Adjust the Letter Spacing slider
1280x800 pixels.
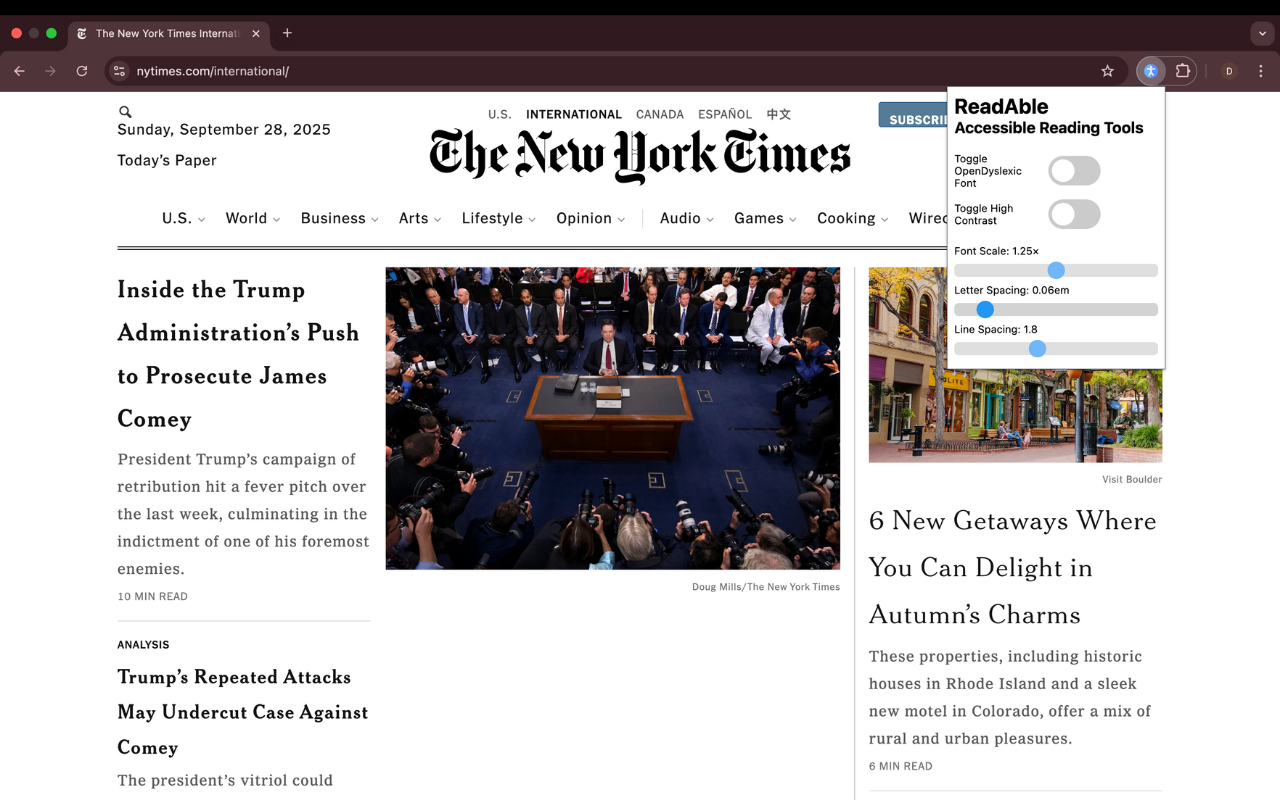(1056, 309)
